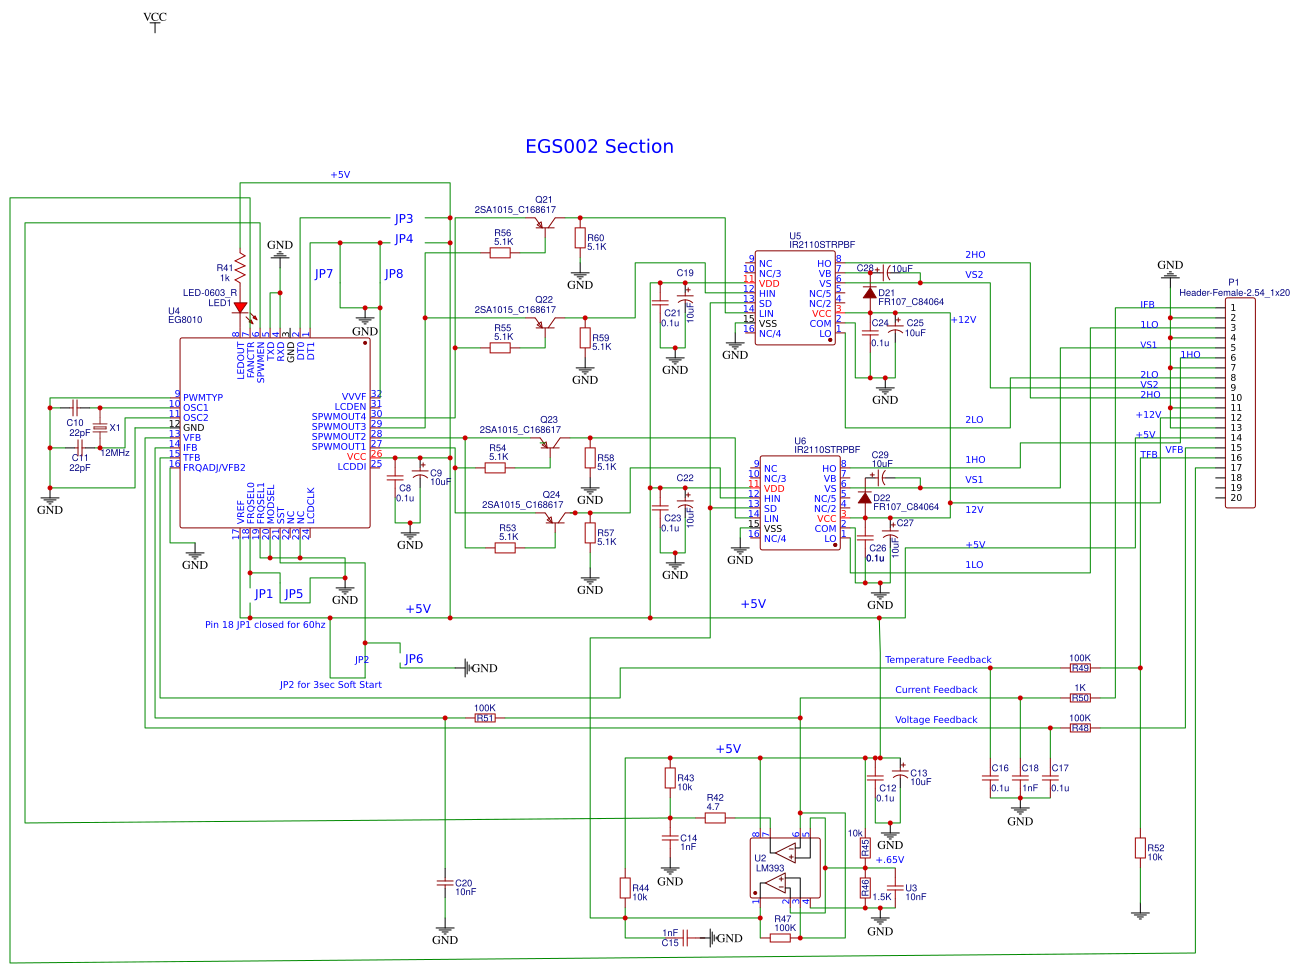The image size is (1301, 973).
Task: Select the R49 resistor on Temperature Feedback
Action: (1080, 668)
